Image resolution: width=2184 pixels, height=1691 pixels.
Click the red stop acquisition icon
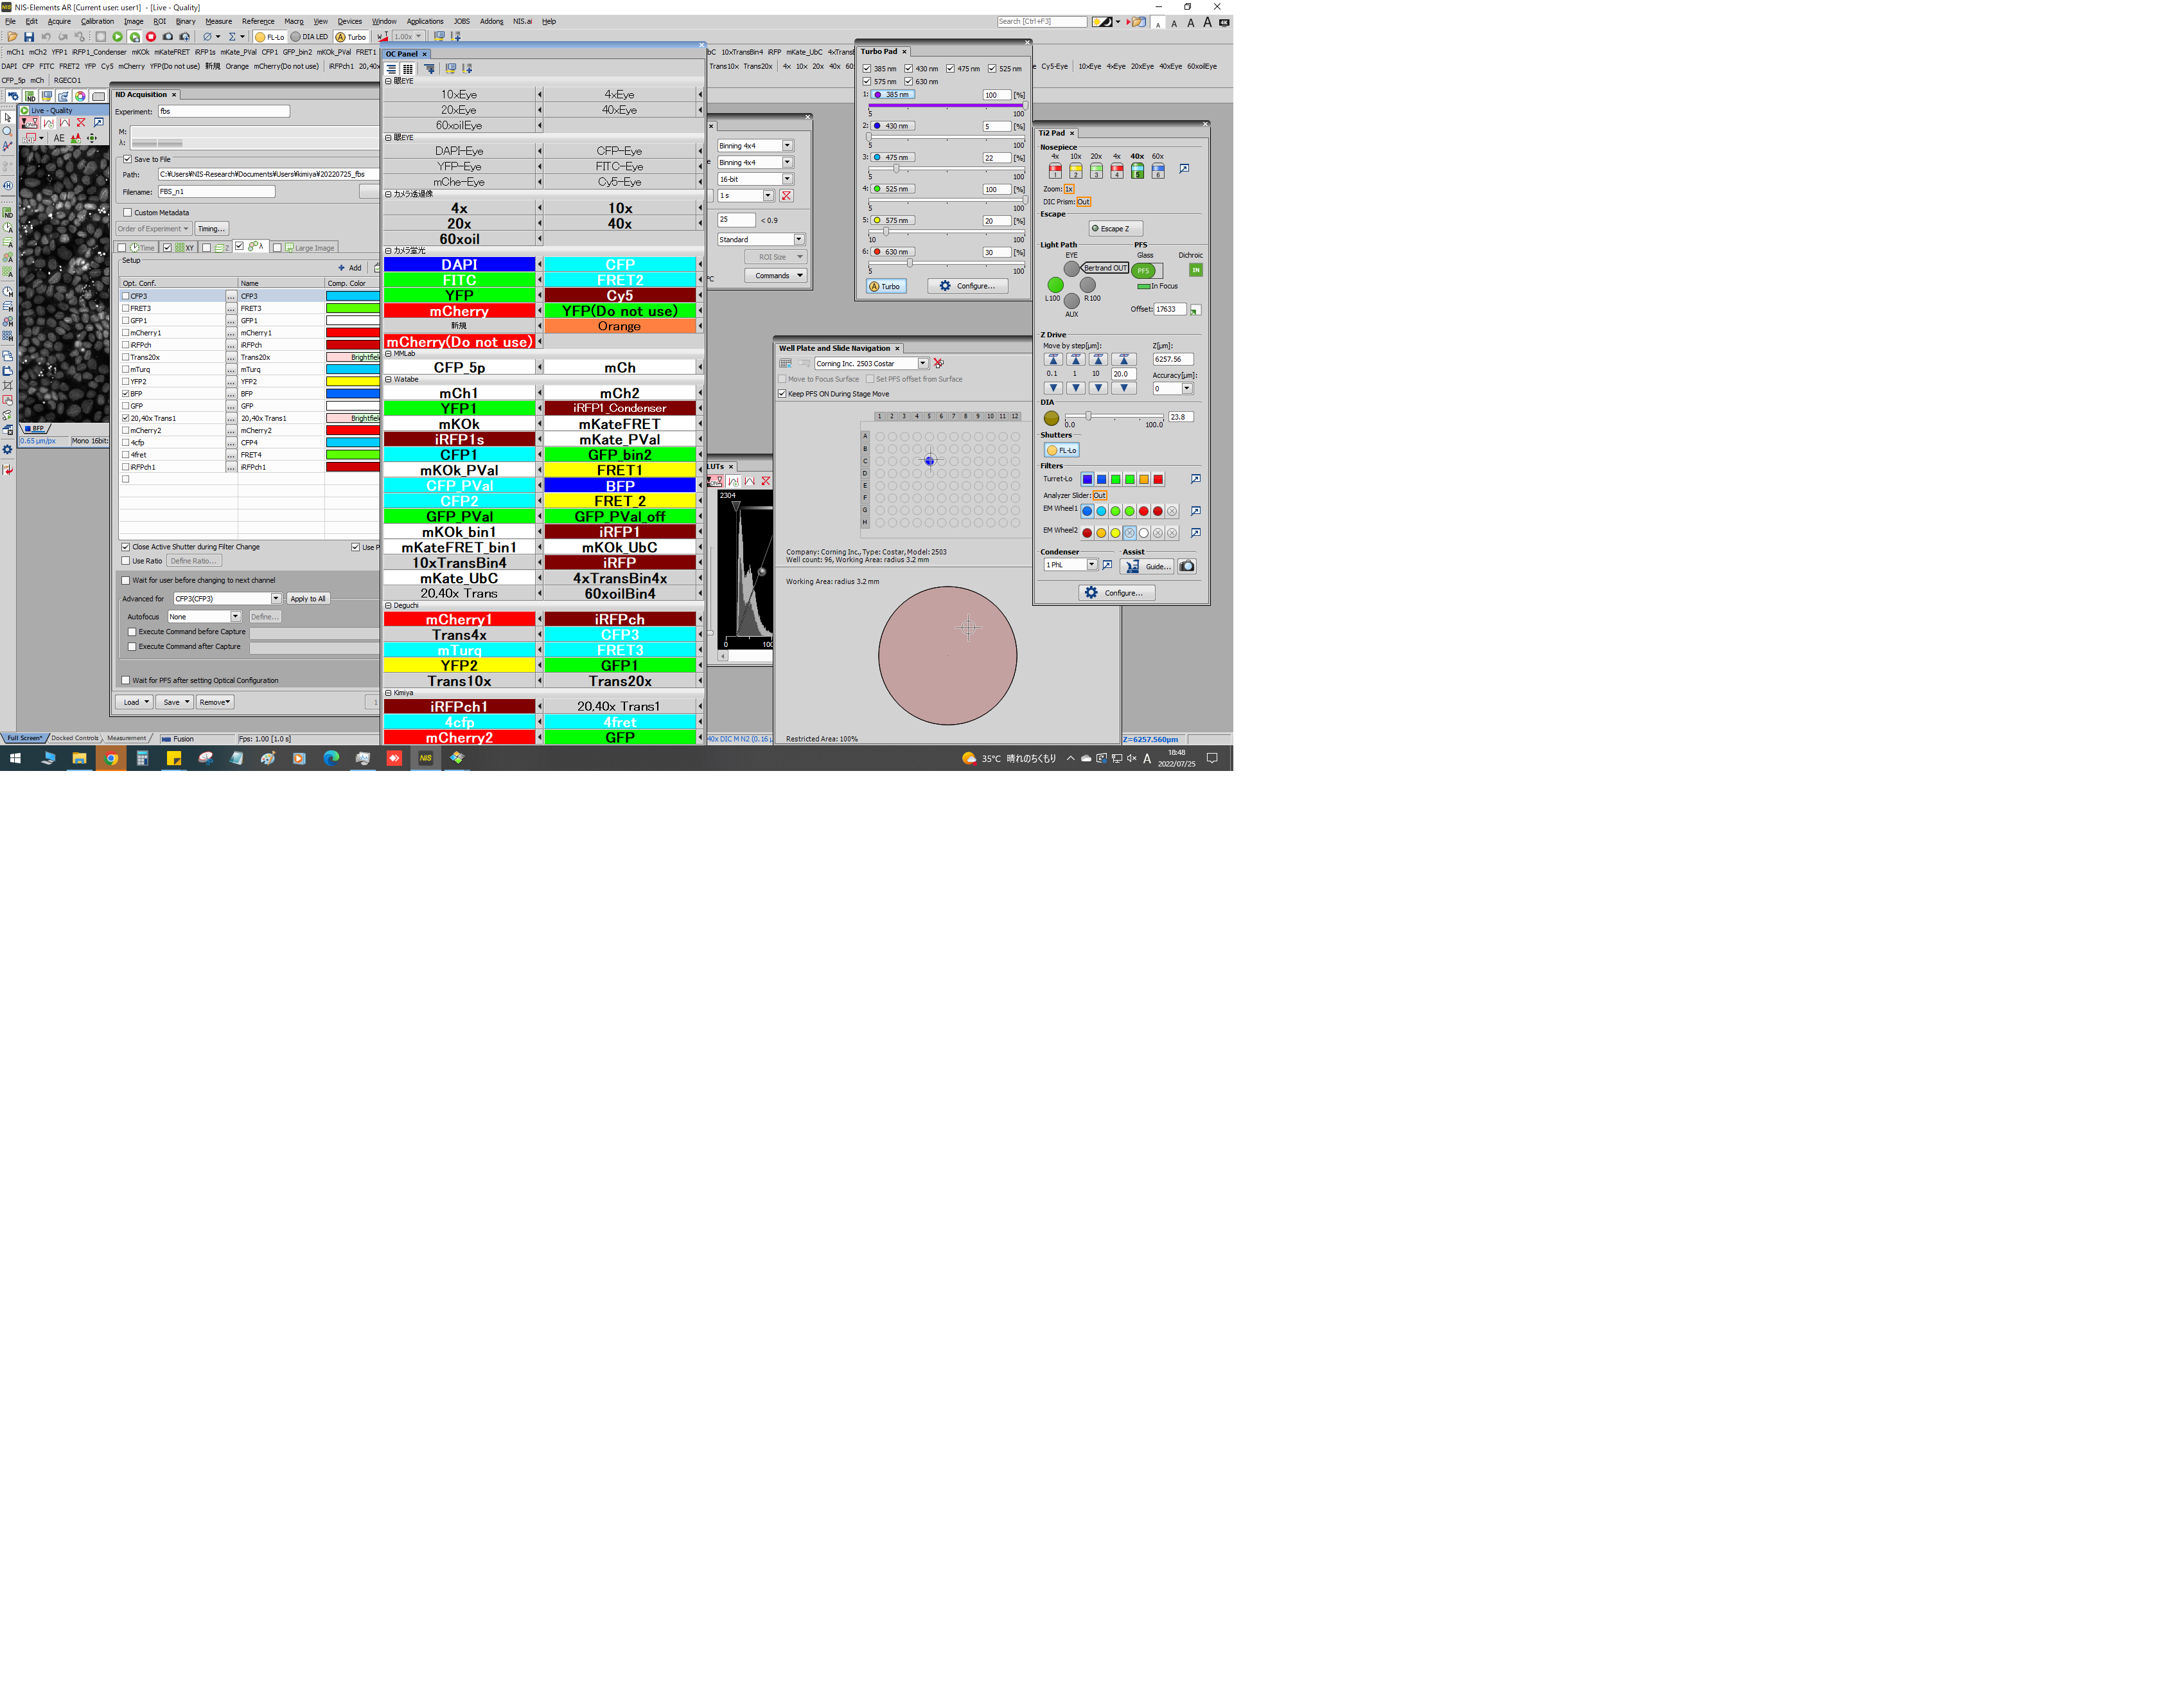pos(151,37)
